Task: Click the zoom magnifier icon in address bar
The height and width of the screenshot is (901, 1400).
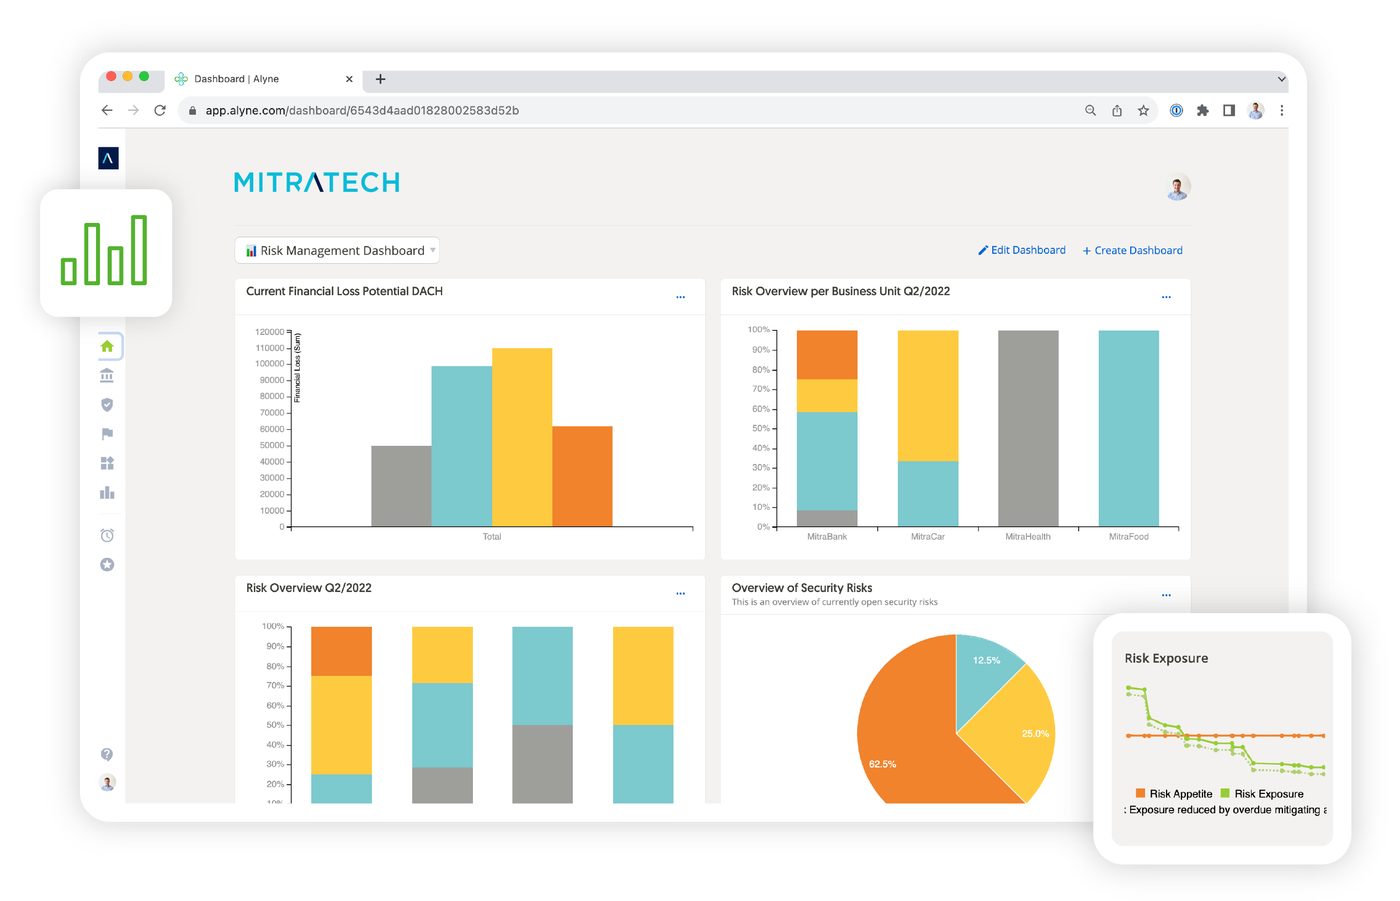Action: click(1090, 110)
